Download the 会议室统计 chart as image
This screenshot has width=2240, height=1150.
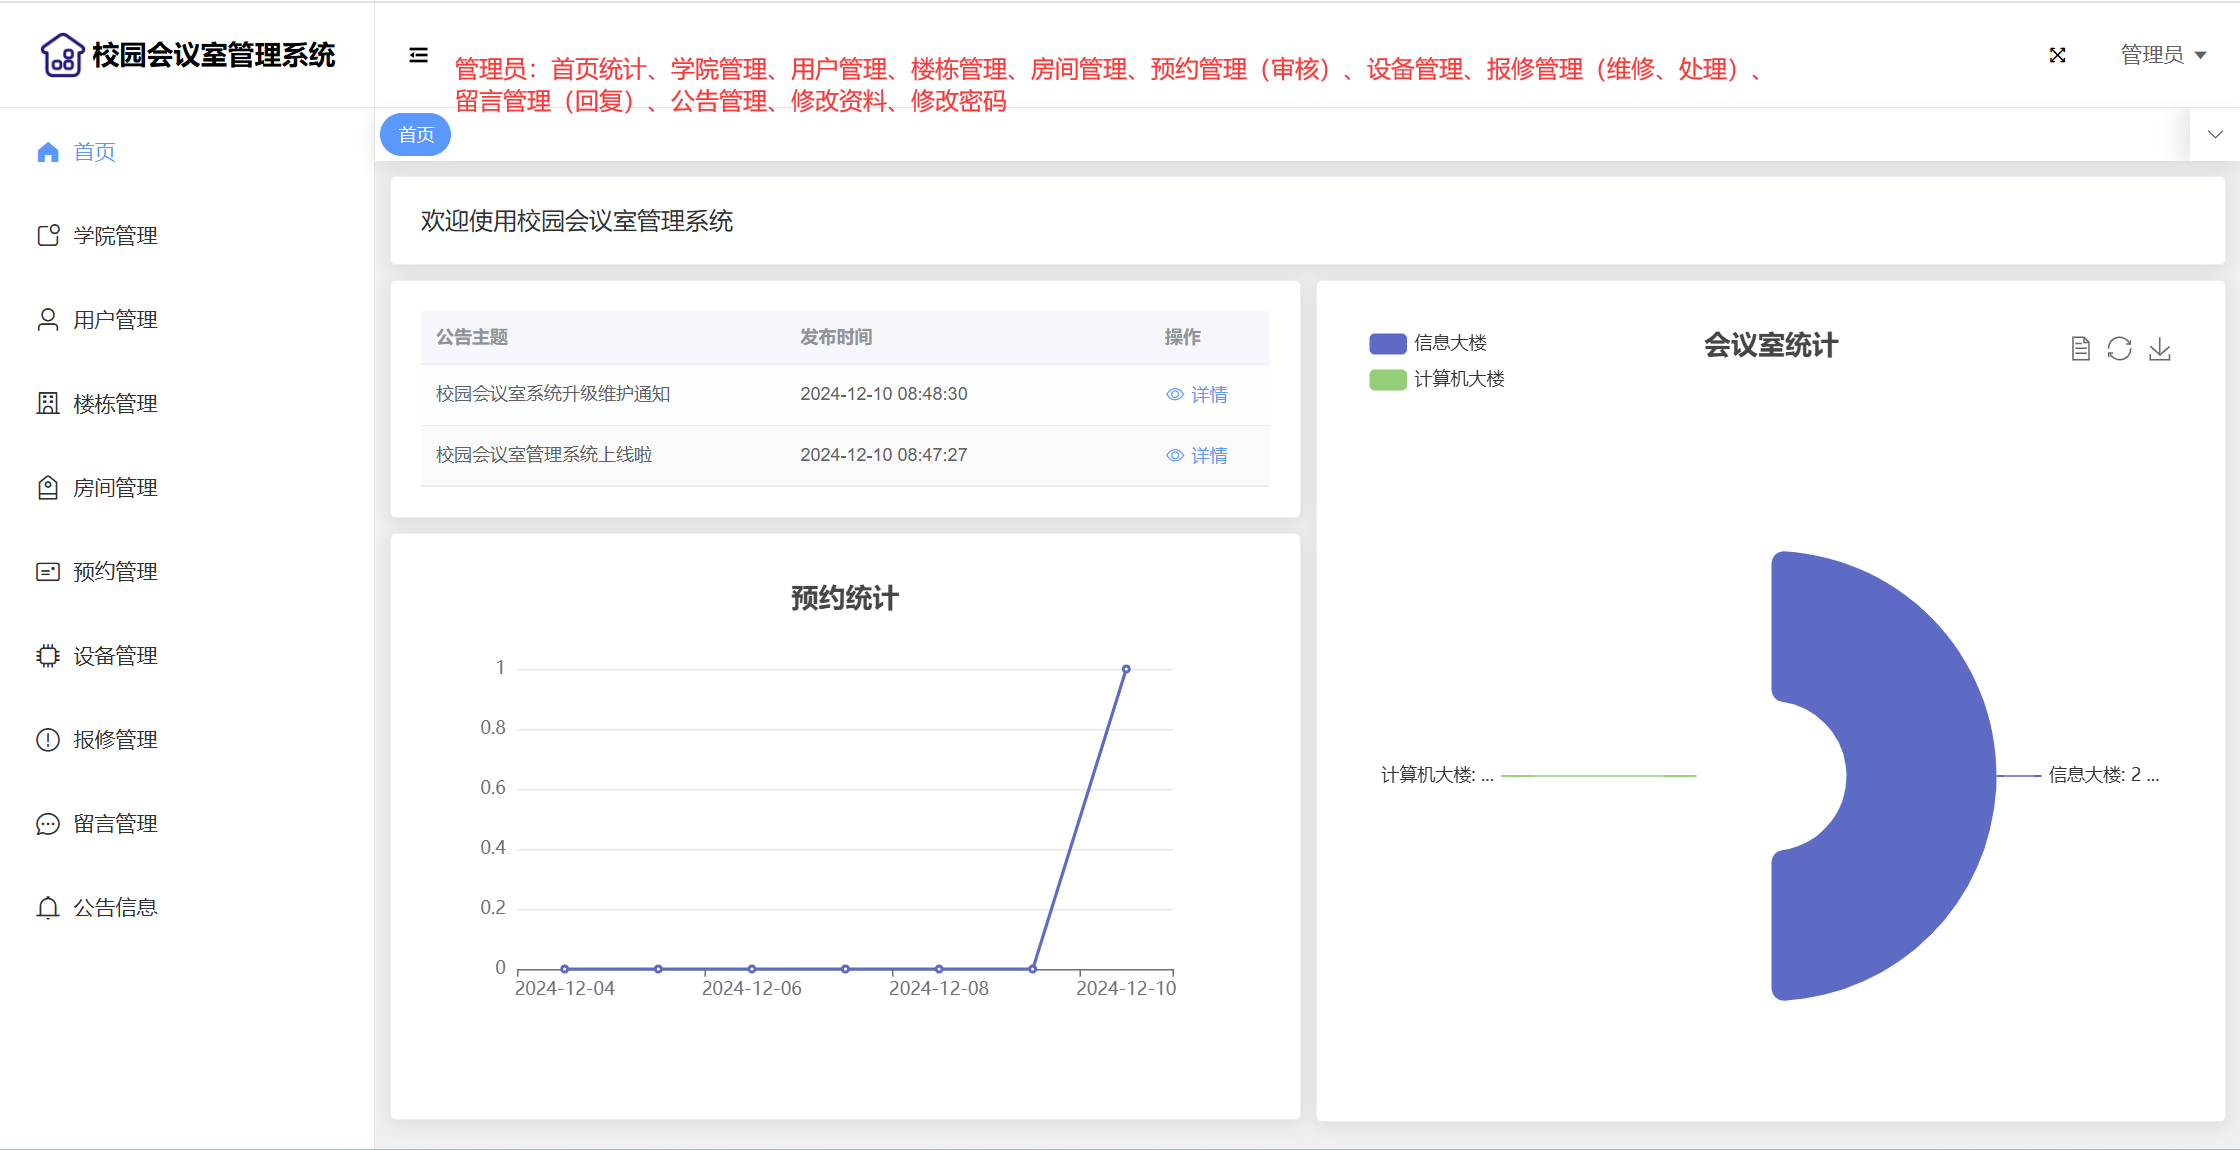(x=2159, y=349)
